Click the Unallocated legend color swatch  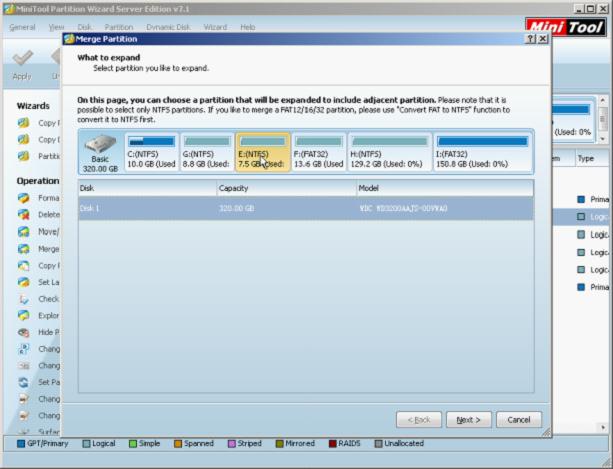click(378, 444)
